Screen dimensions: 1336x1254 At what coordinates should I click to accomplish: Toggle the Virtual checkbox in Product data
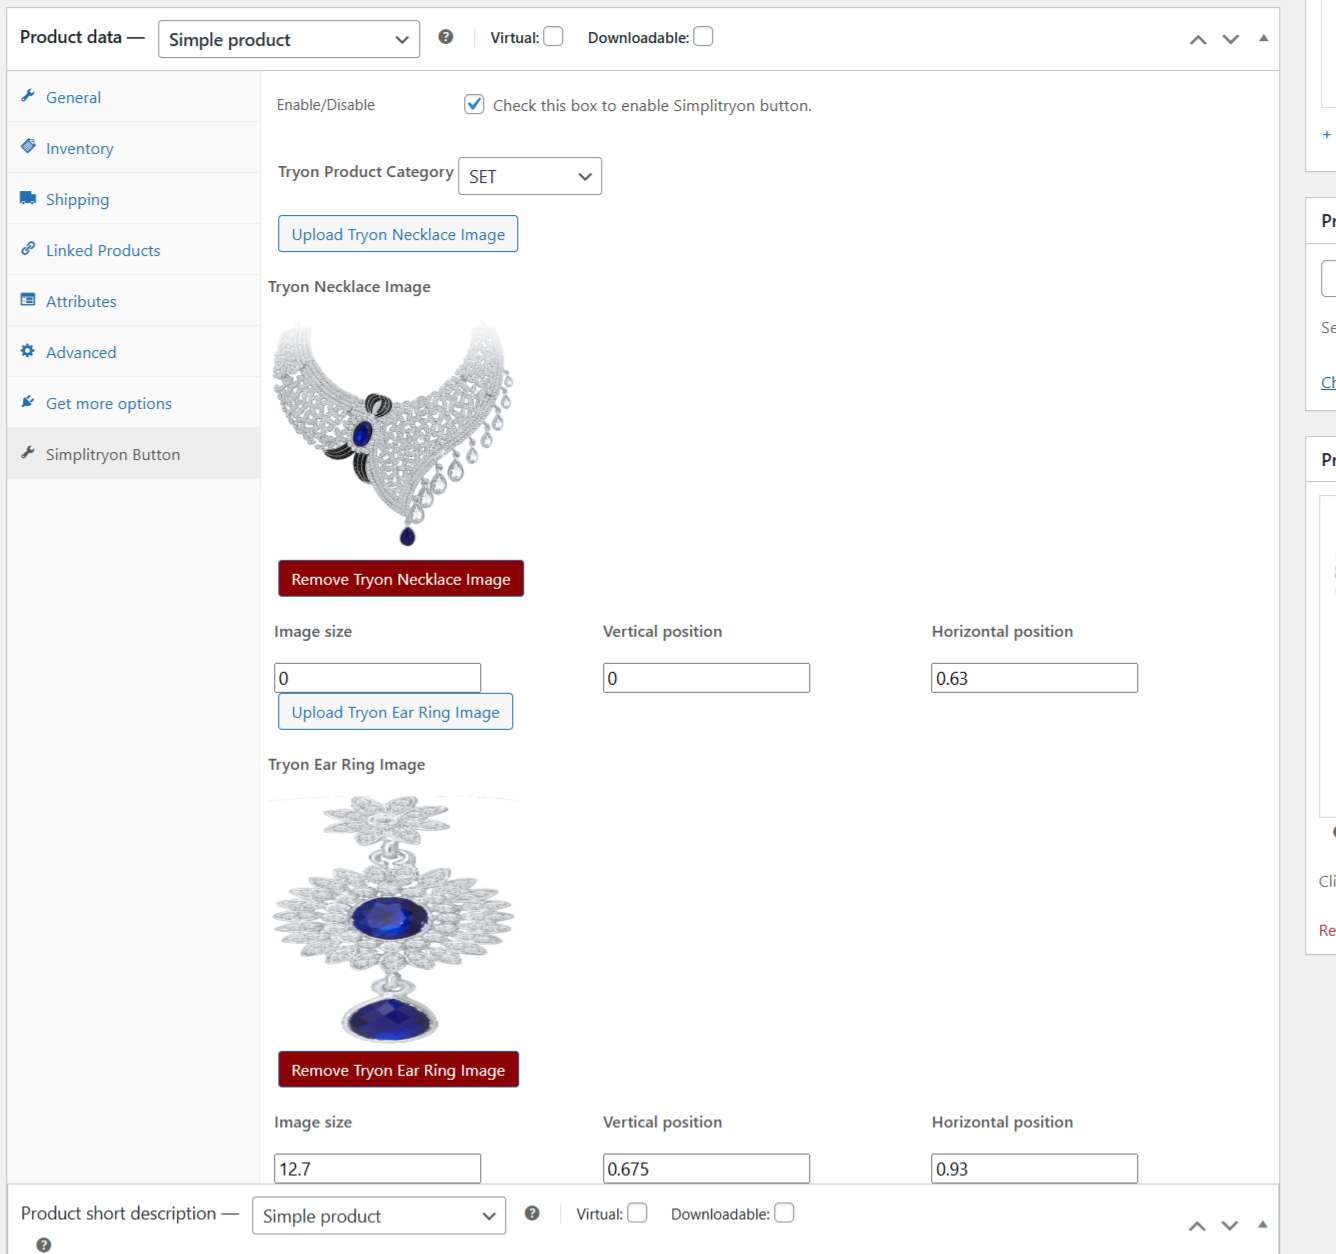pos(553,37)
